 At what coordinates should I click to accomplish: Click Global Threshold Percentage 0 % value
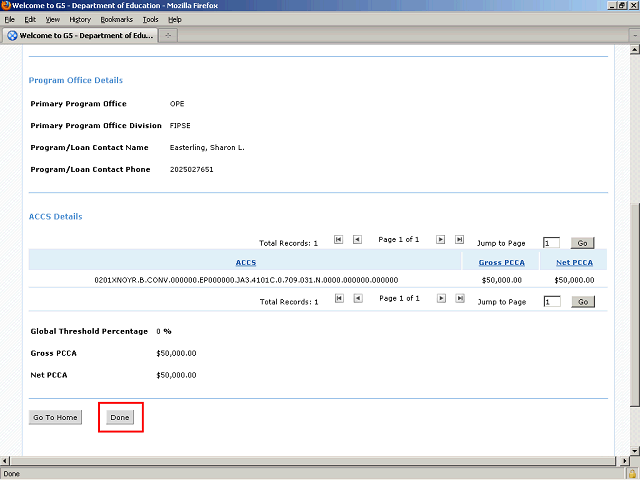164,331
